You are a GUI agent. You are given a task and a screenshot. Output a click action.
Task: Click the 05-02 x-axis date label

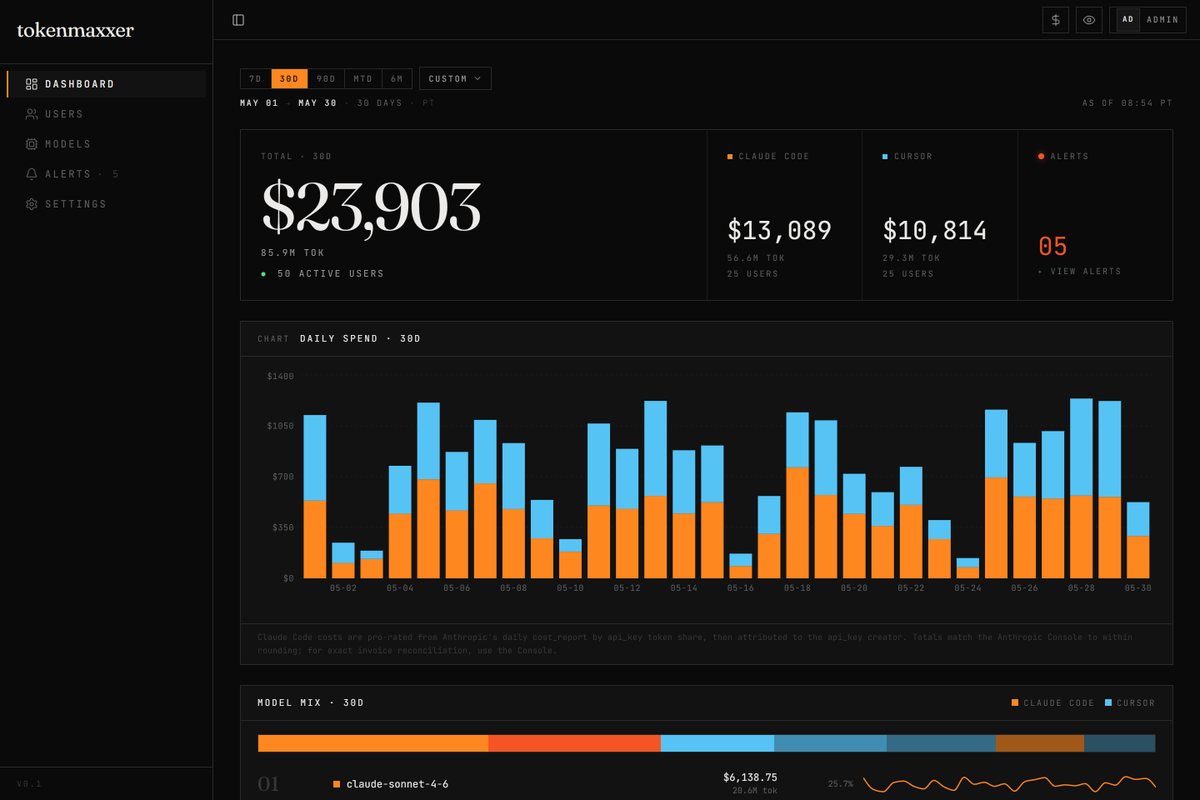point(343,588)
